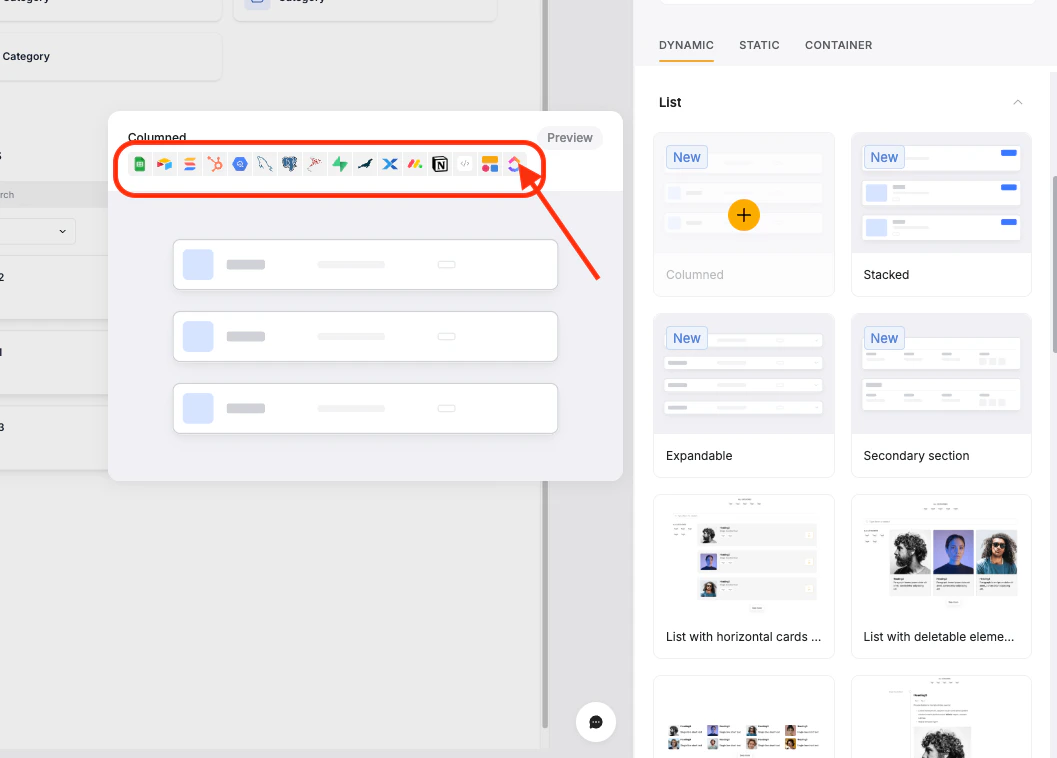Screen dimensions: 1057x758
Task: Select the Supabase lightning bolt icon
Action: pos(340,164)
